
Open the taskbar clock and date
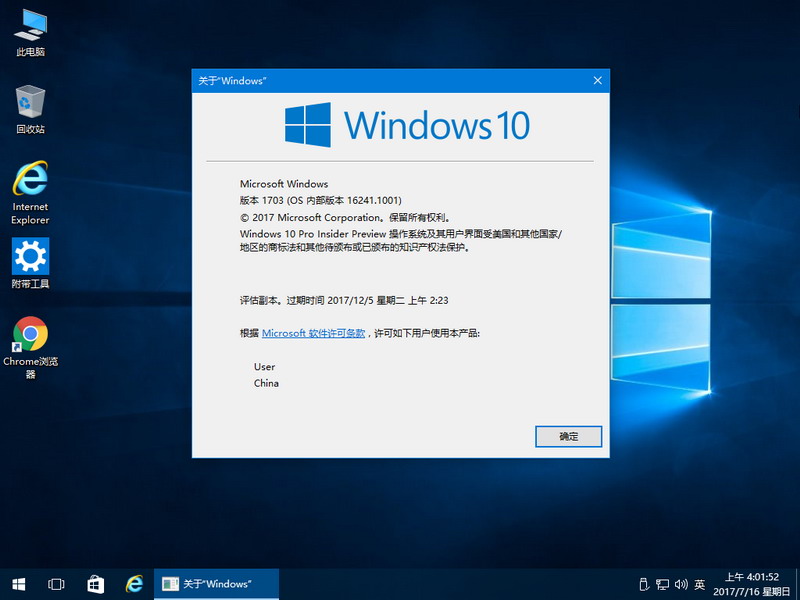click(752, 584)
